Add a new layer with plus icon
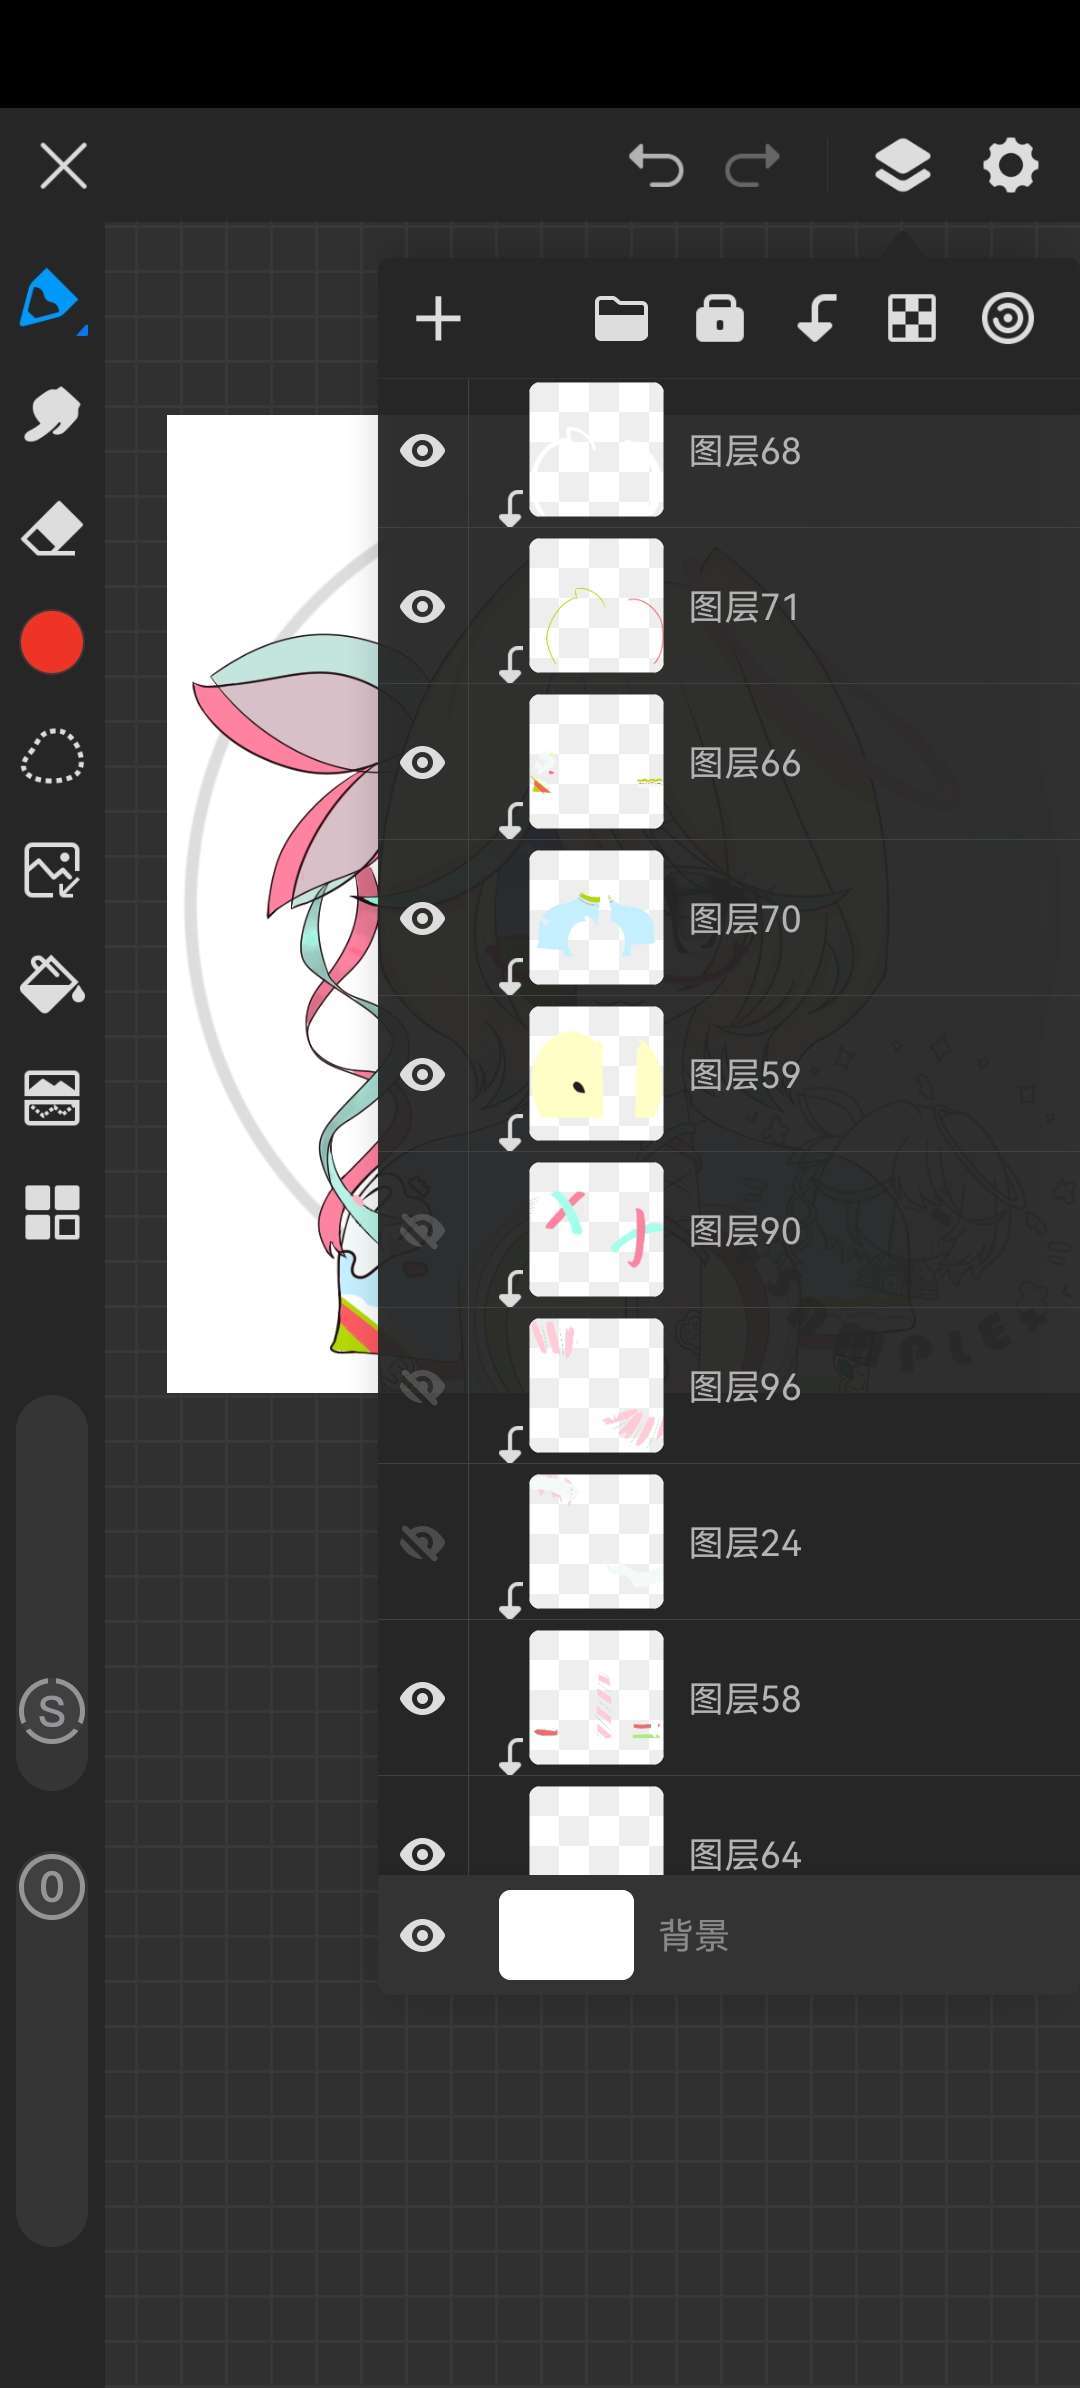Screen dimensions: 1080x2388 438,319
